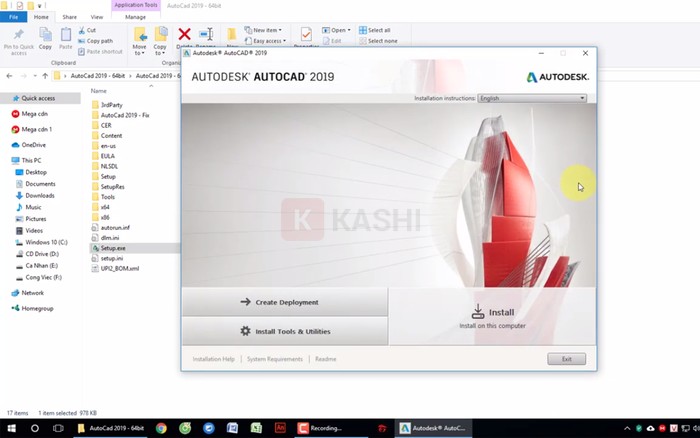Open the Open dropdown in ribbon
Viewport: 700px width, 438px height.
336,30
